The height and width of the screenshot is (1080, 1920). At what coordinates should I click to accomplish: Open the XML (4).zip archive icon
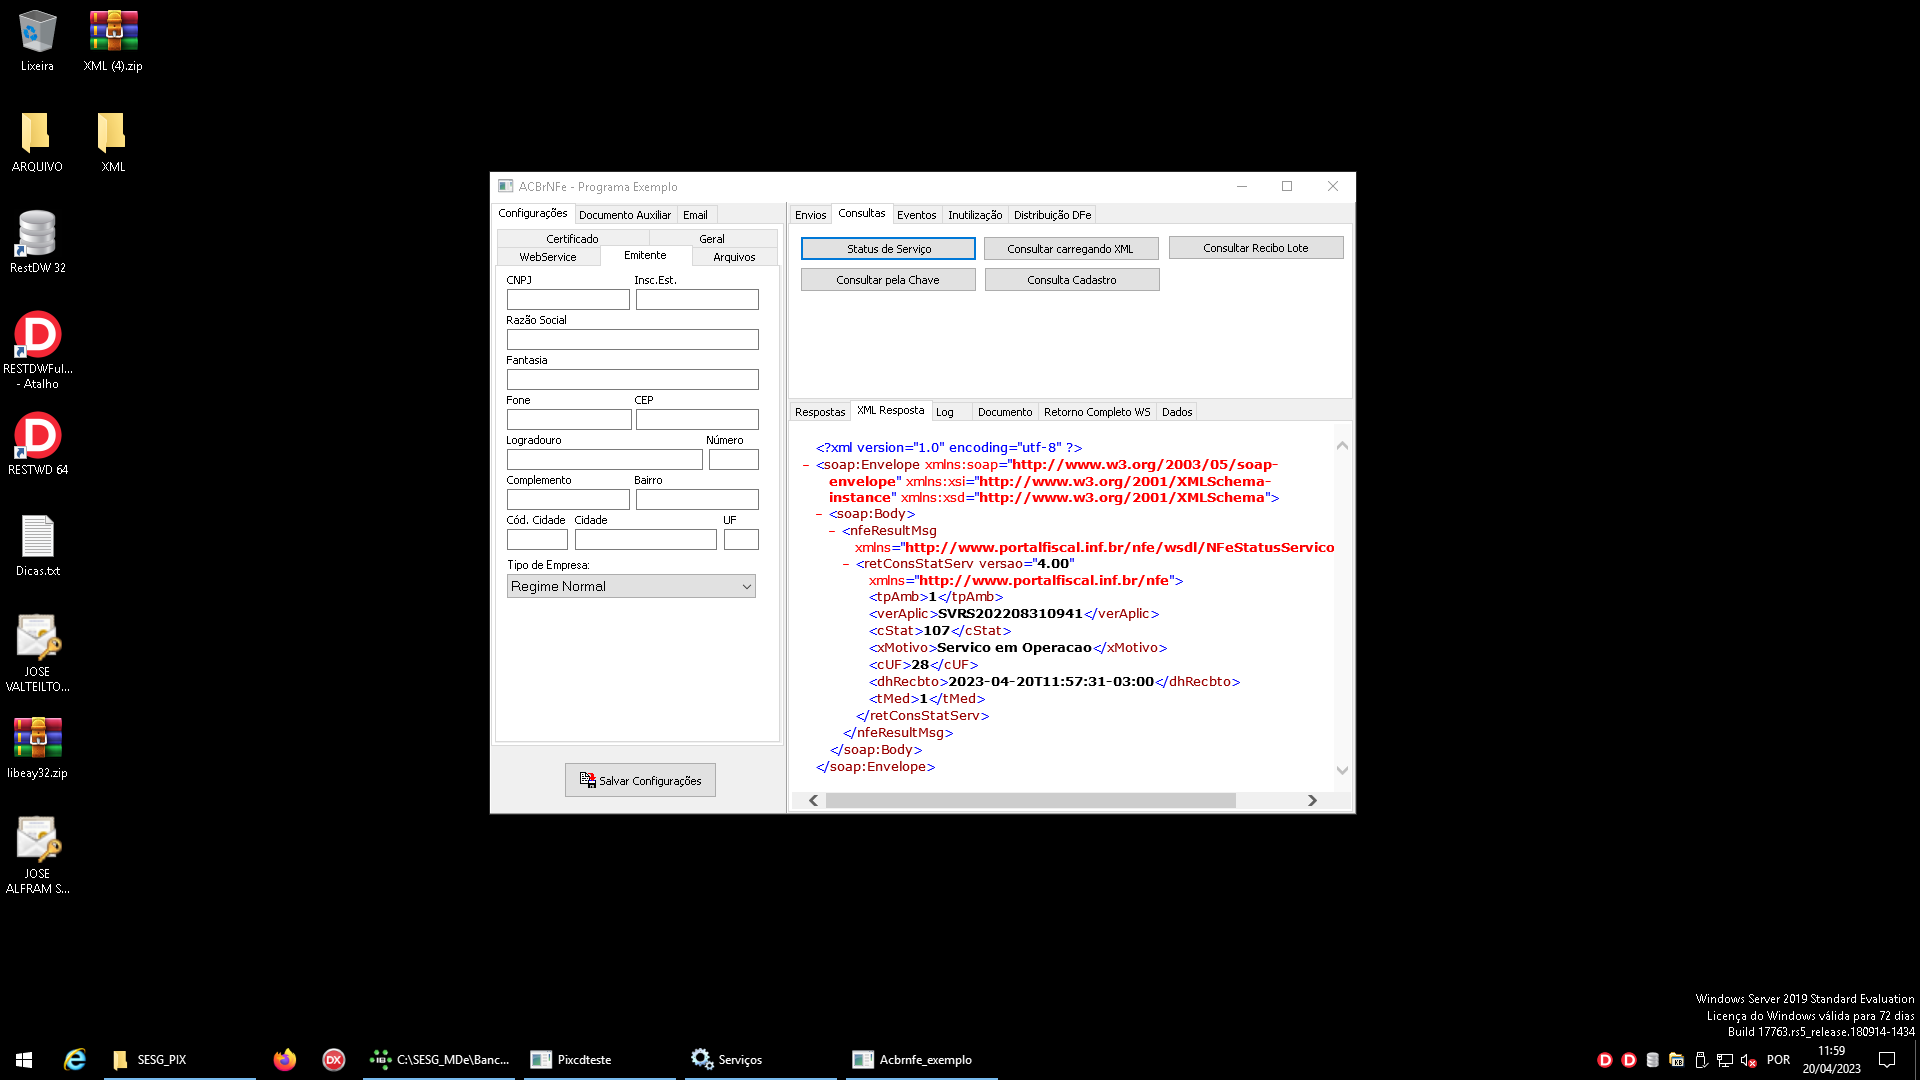(x=113, y=41)
